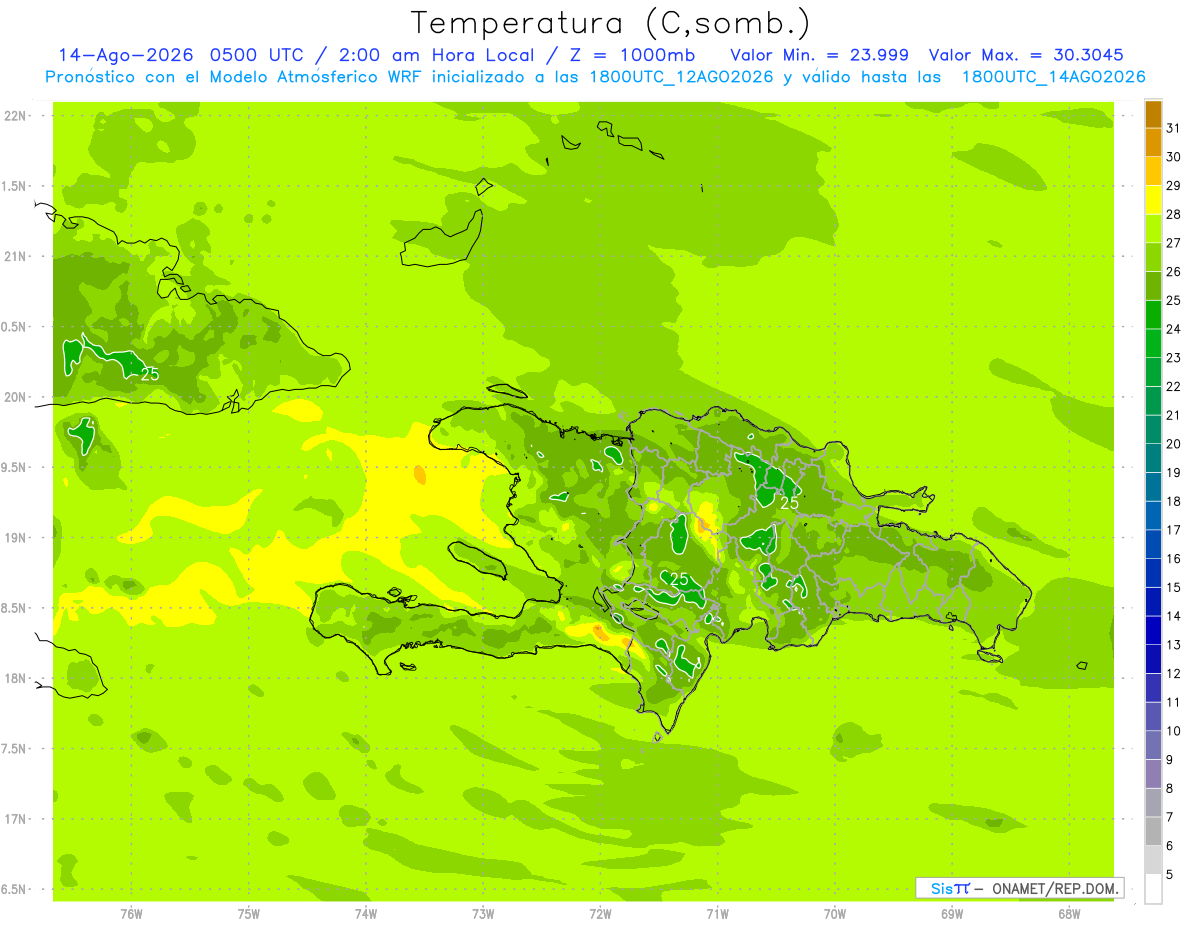The width and height of the screenshot is (1200, 927).
Task: Click the '73W' longitude axis label
Action: pyautogui.click(x=483, y=913)
